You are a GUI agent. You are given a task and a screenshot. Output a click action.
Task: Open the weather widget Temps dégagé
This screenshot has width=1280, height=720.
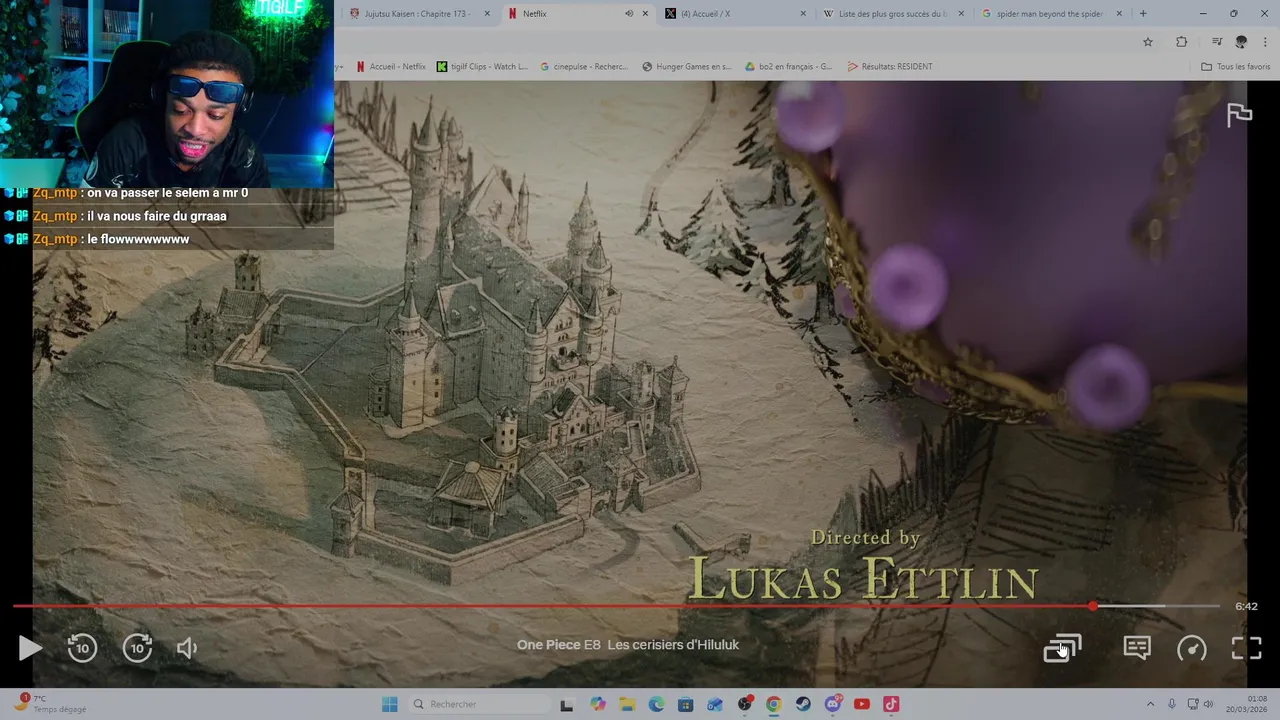(x=50, y=704)
